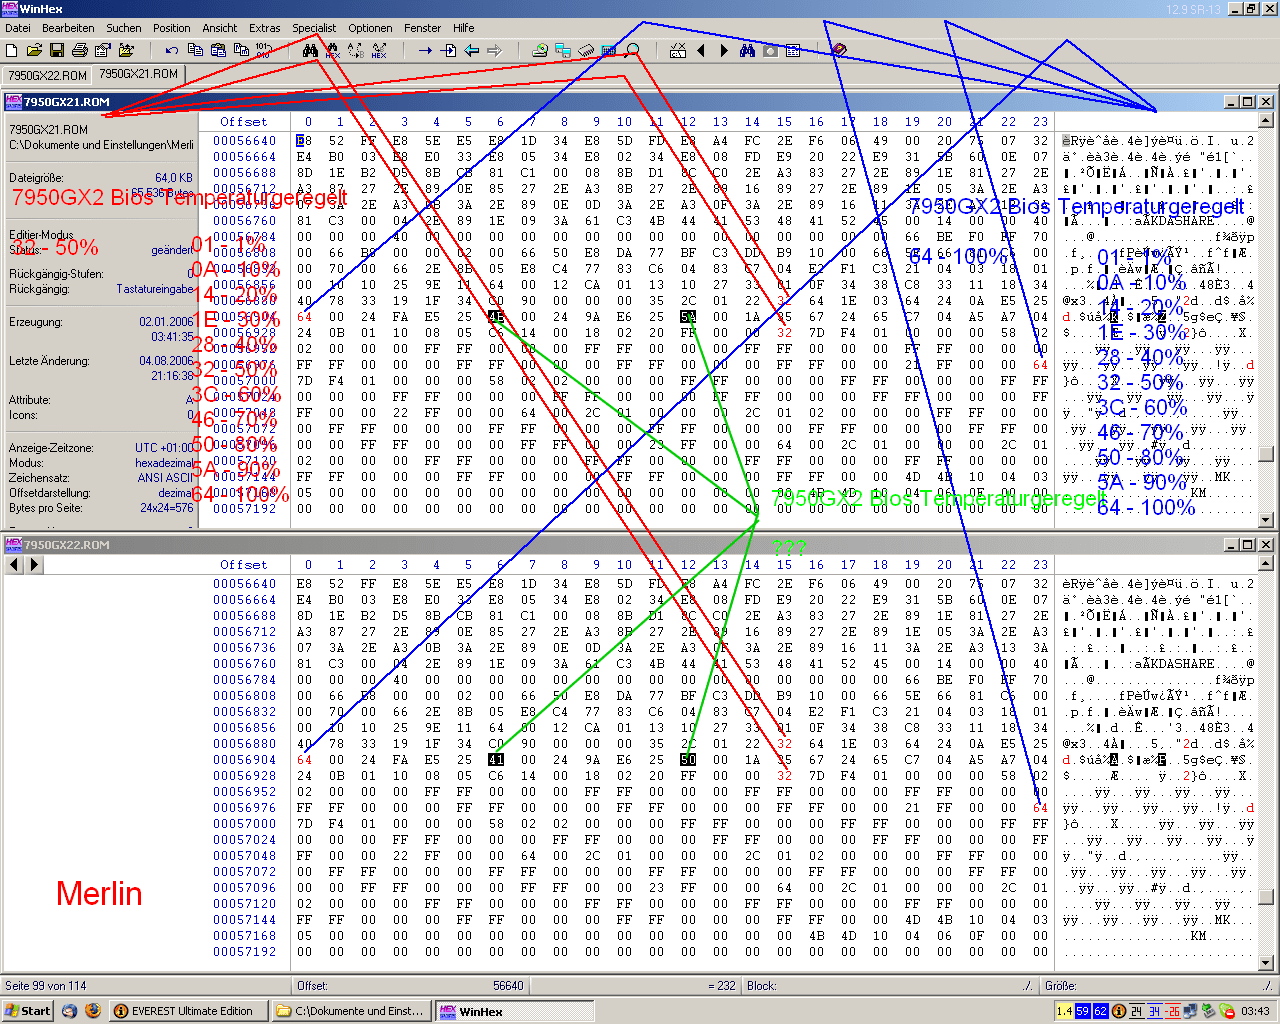The width and height of the screenshot is (1280, 1024).
Task: Click the binoculars Find Text icon
Action: click(310, 50)
